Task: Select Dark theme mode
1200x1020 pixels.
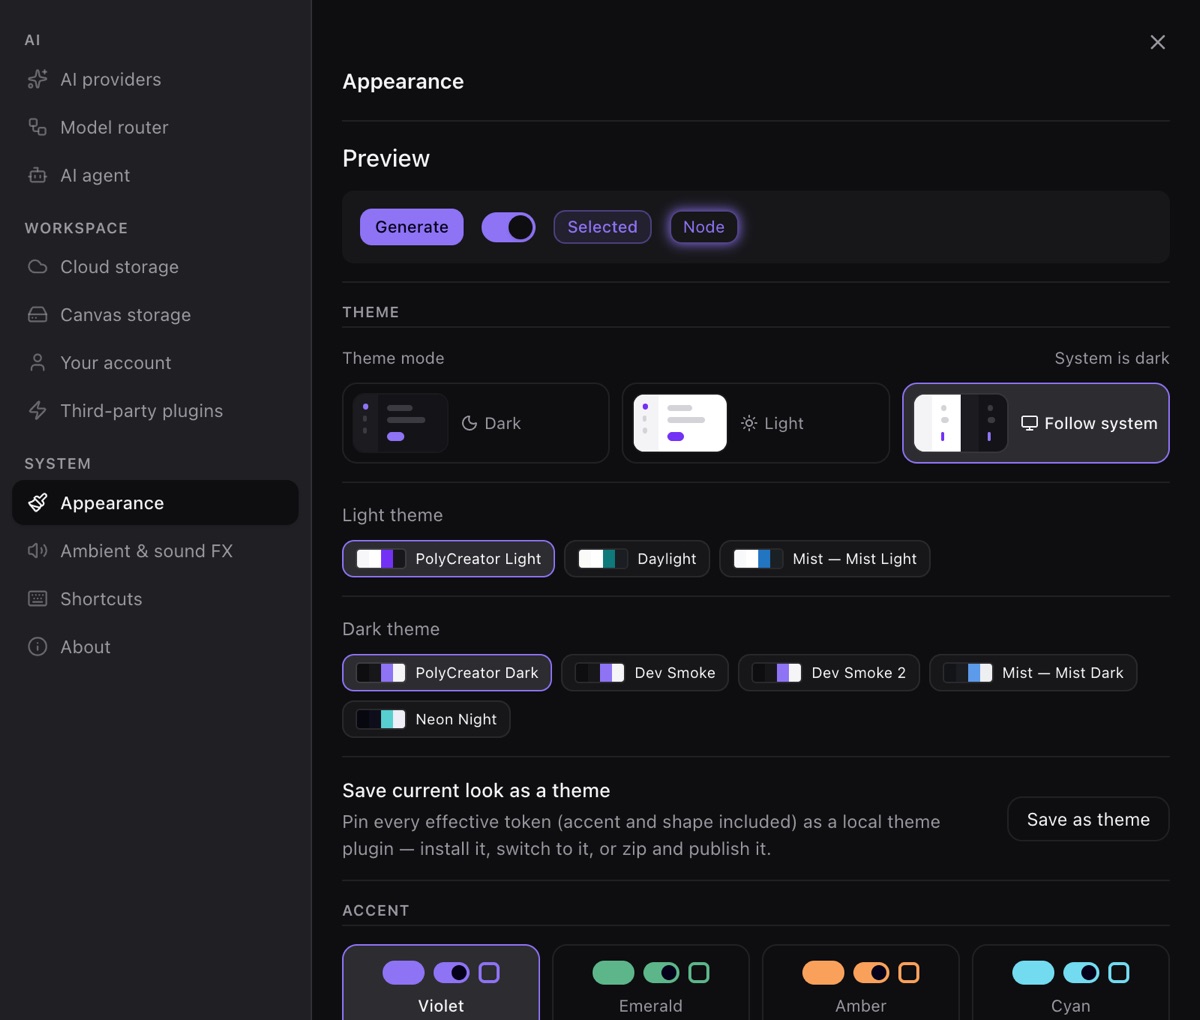Action: click(476, 423)
